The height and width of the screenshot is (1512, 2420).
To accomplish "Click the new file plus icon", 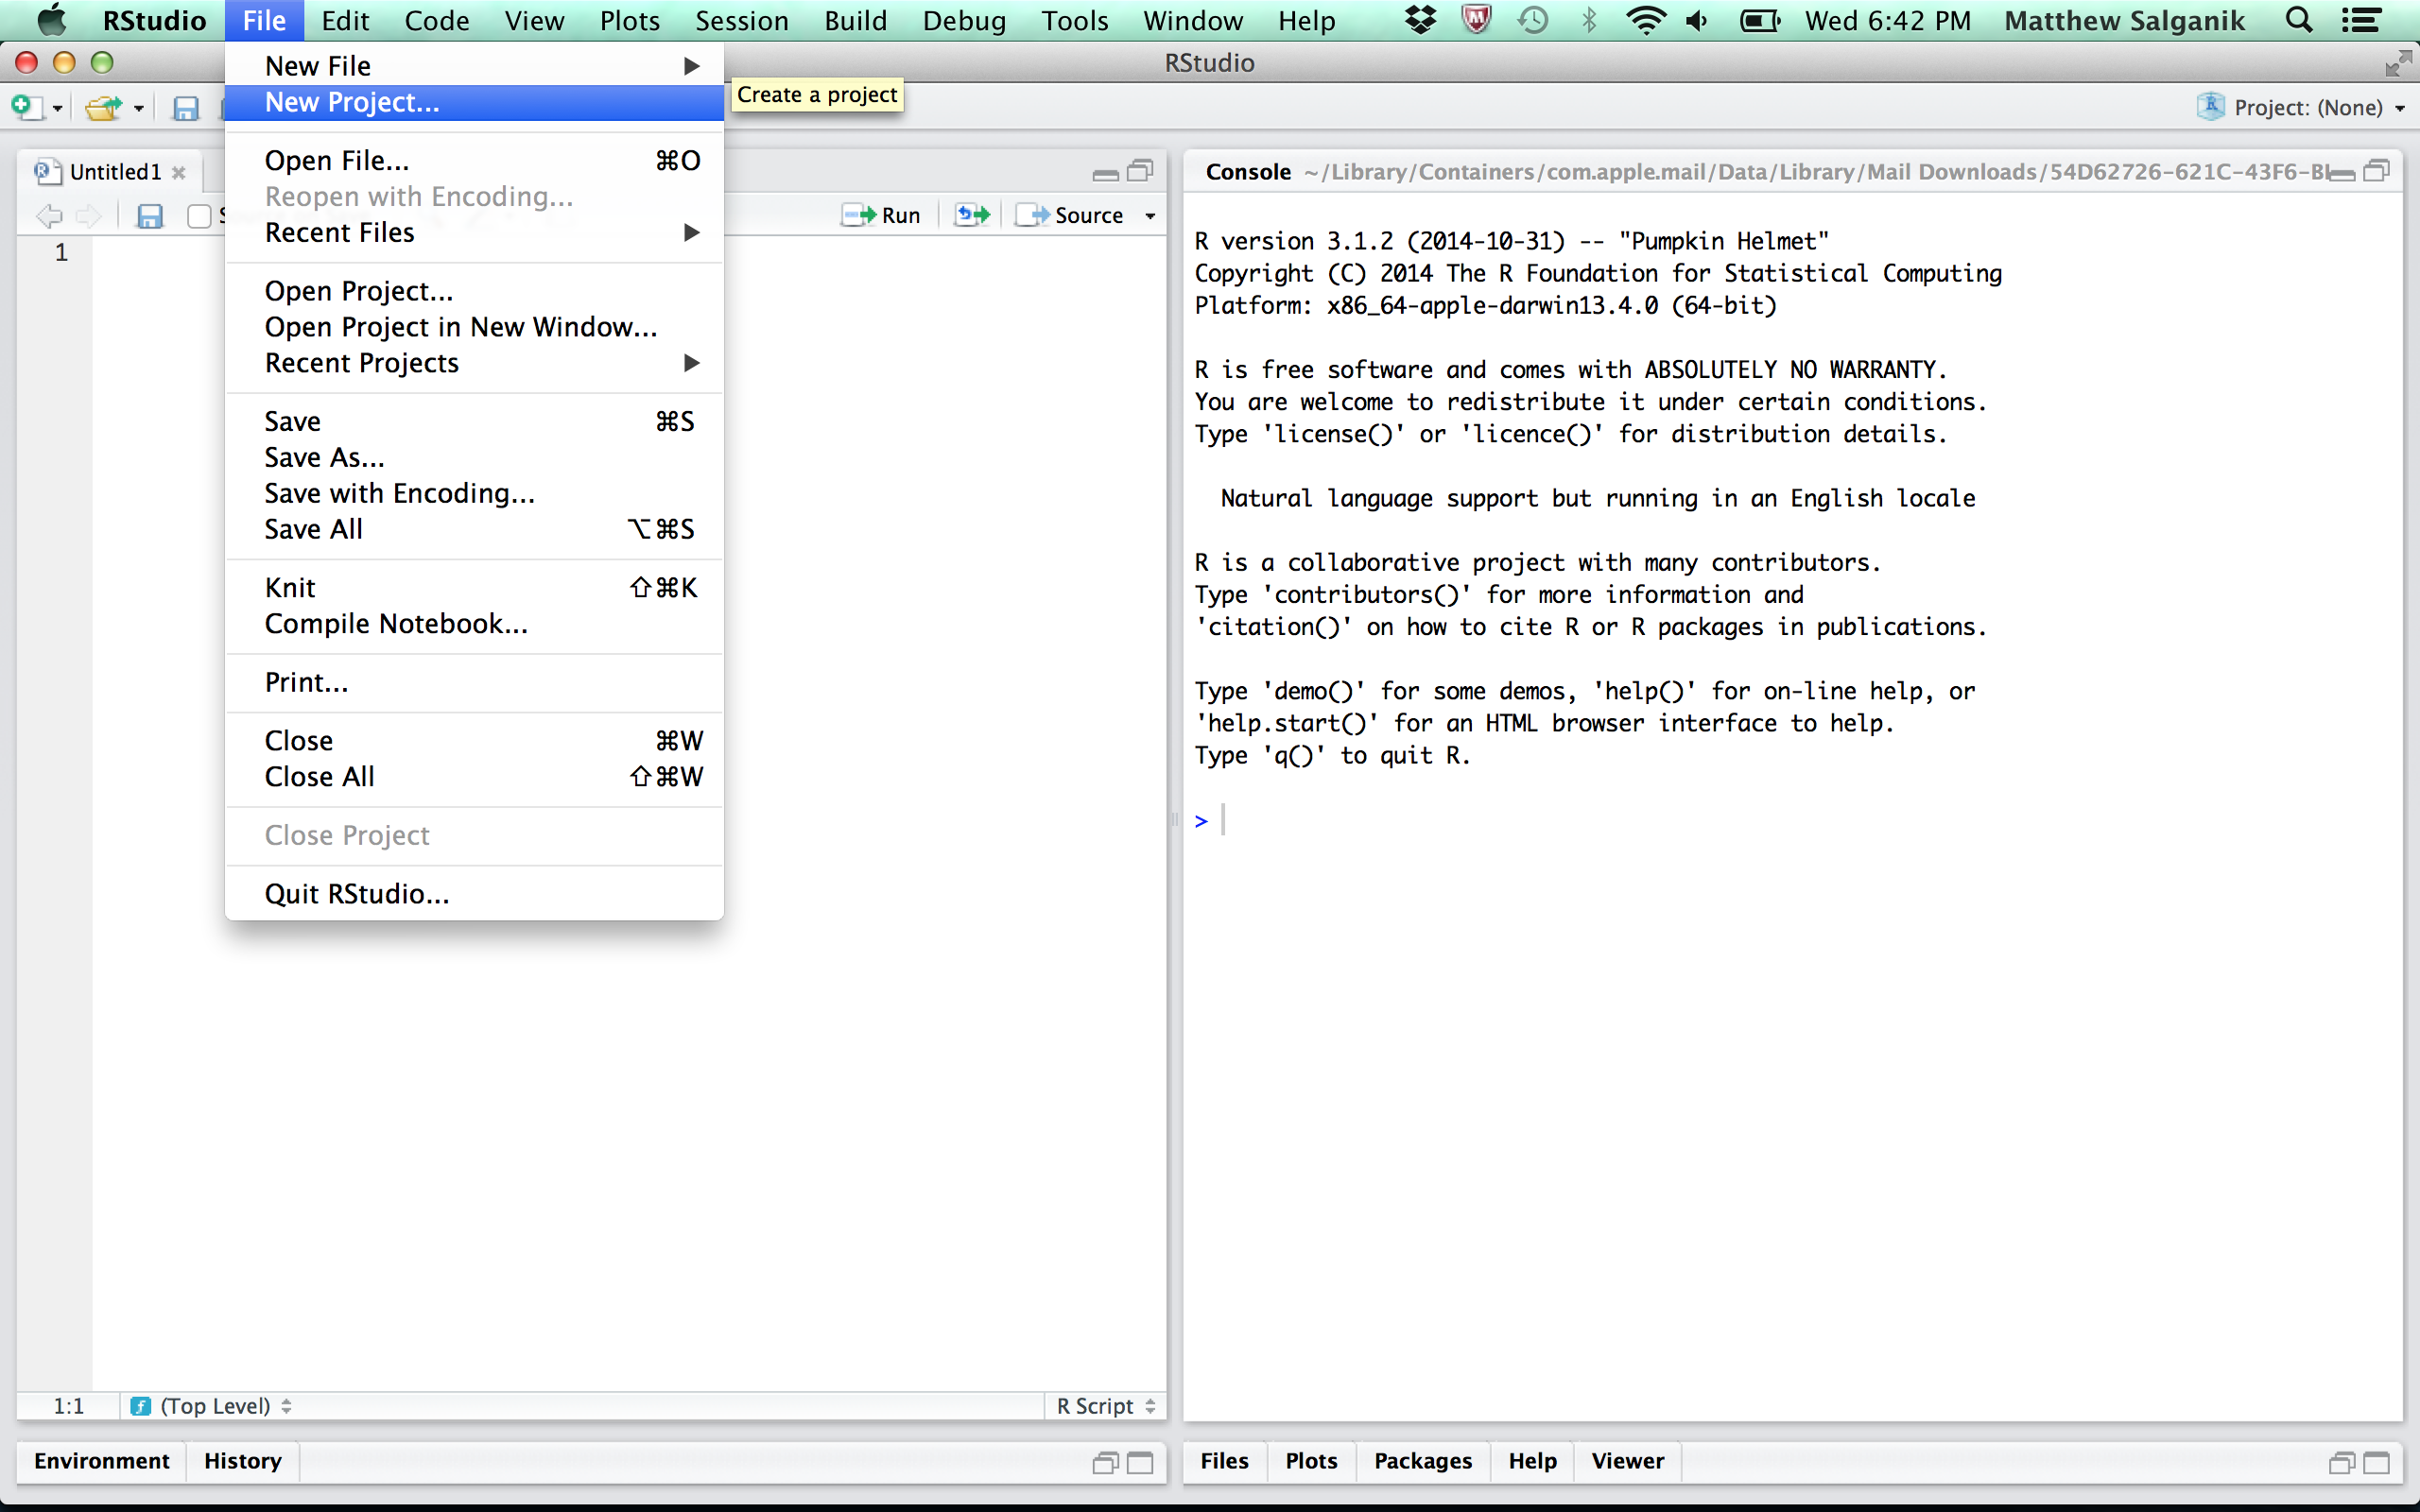I will point(27,107).
